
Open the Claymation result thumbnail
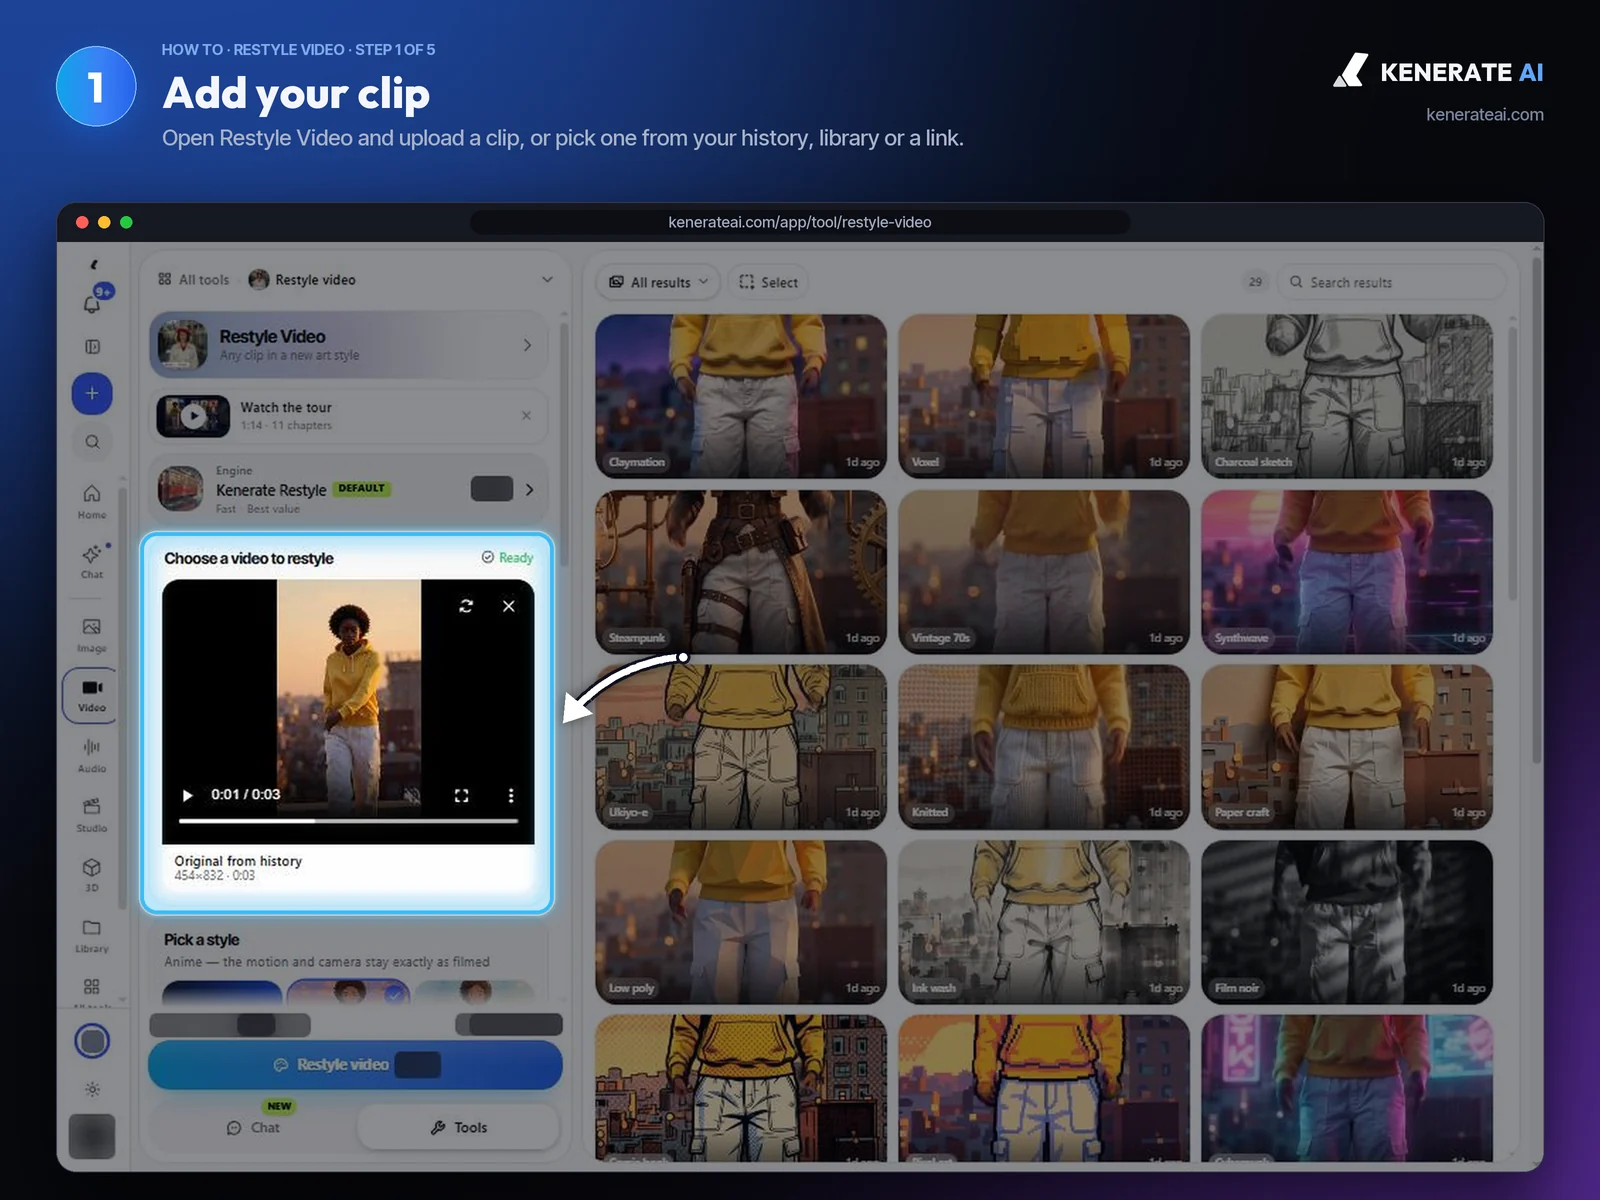pyautogui.click(x=741, y=396)
